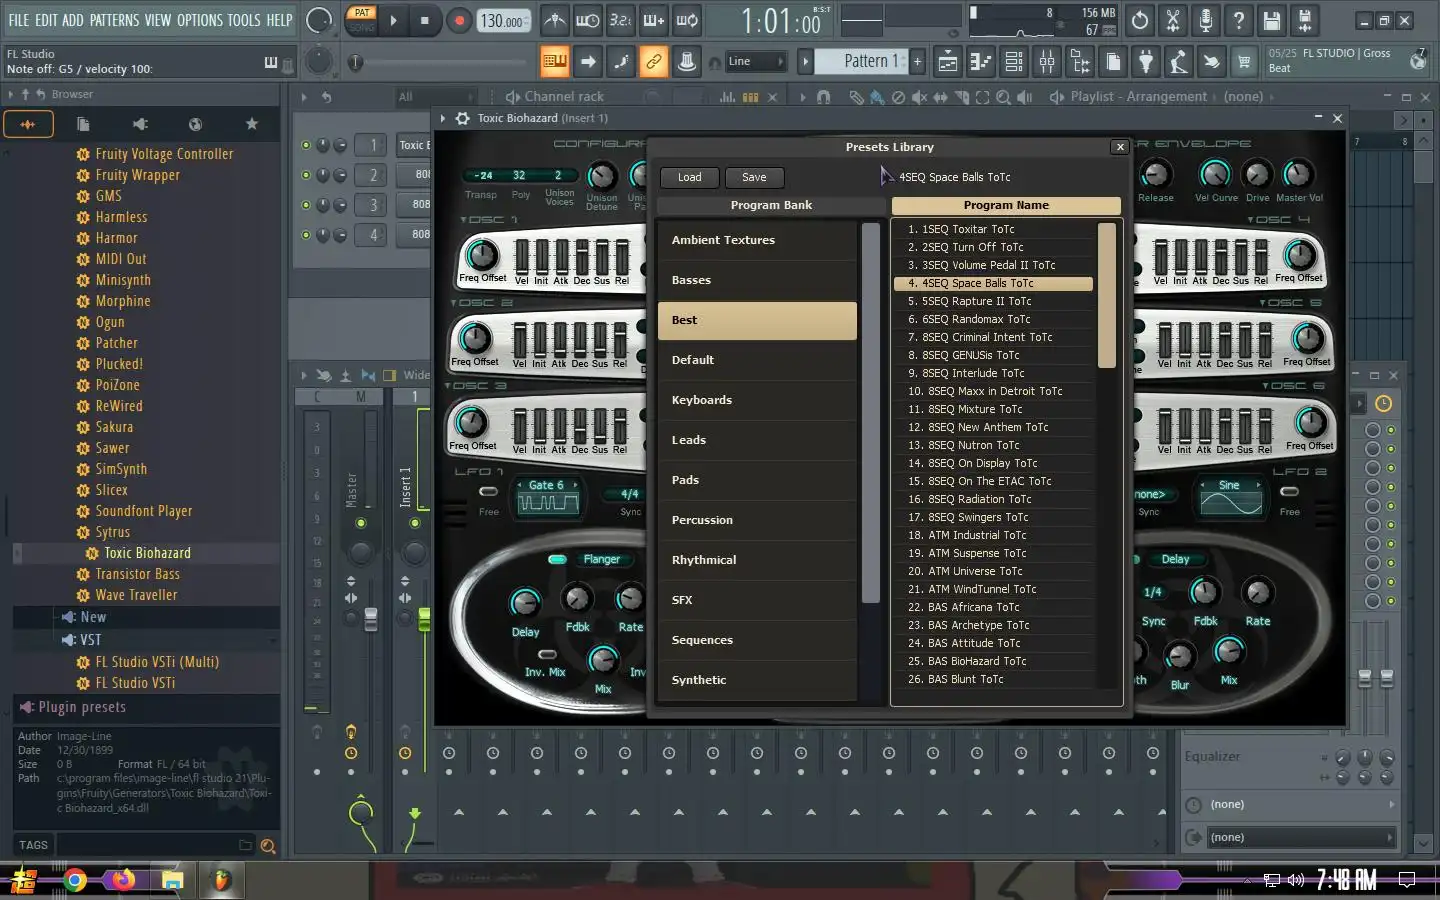This screenshot has height=900, width=1440.
Task: Toggle channel 2 mute LED
Action: 306,175
